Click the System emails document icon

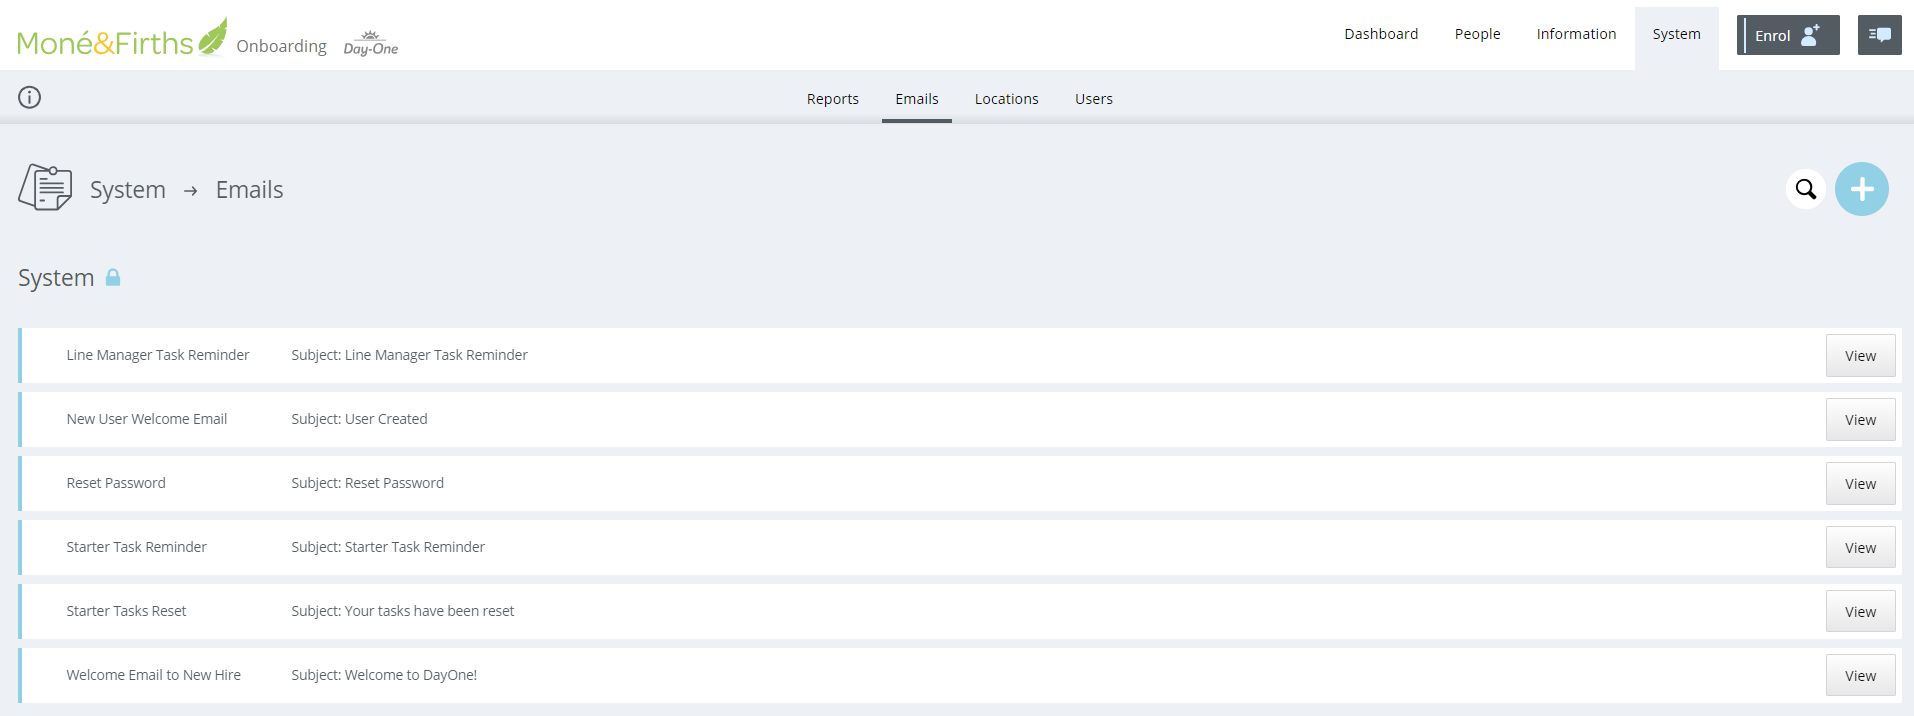pos(45,188)
